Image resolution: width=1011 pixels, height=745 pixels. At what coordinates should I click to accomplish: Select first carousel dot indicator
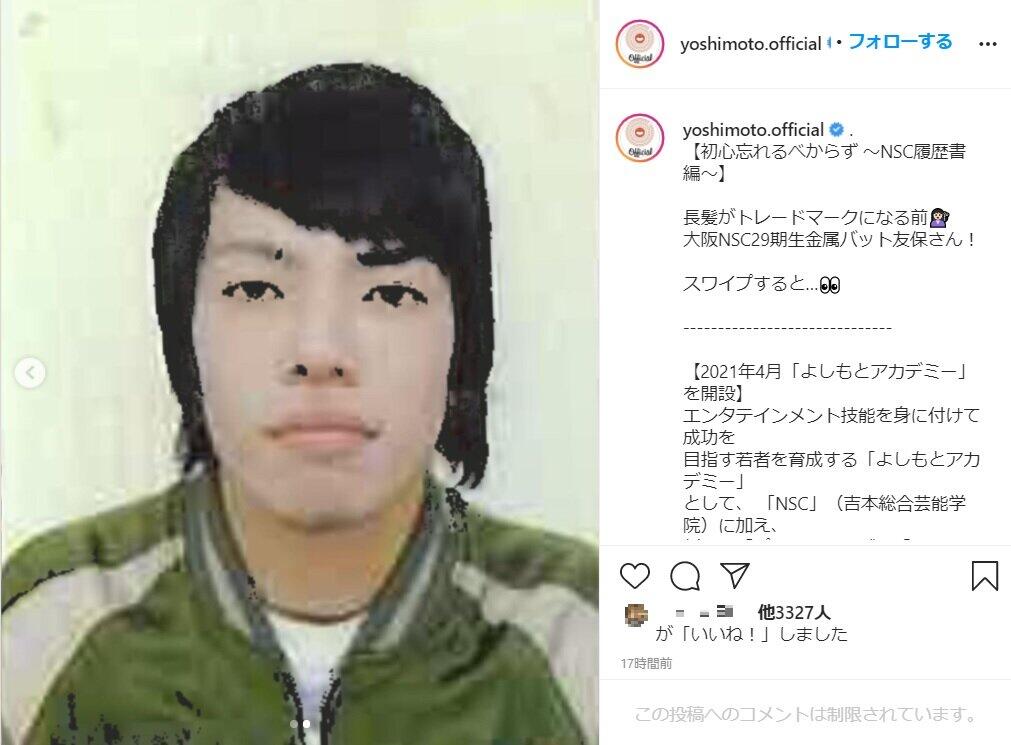click(294, 724)
